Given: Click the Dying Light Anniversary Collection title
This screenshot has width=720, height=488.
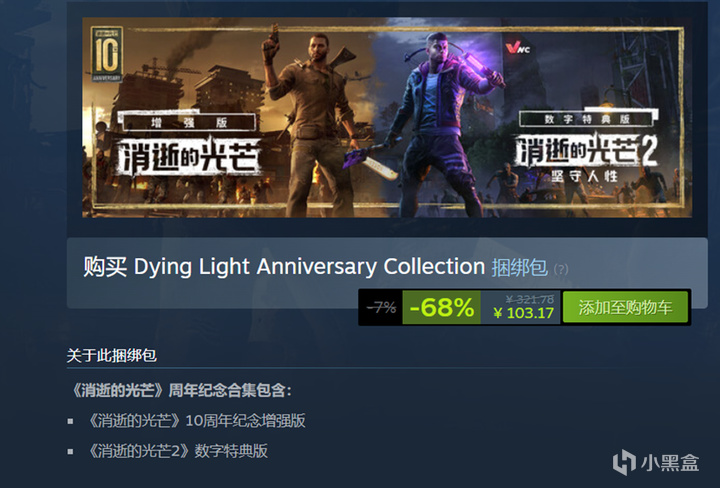Looking at the screenshot, I should (309, 267).
